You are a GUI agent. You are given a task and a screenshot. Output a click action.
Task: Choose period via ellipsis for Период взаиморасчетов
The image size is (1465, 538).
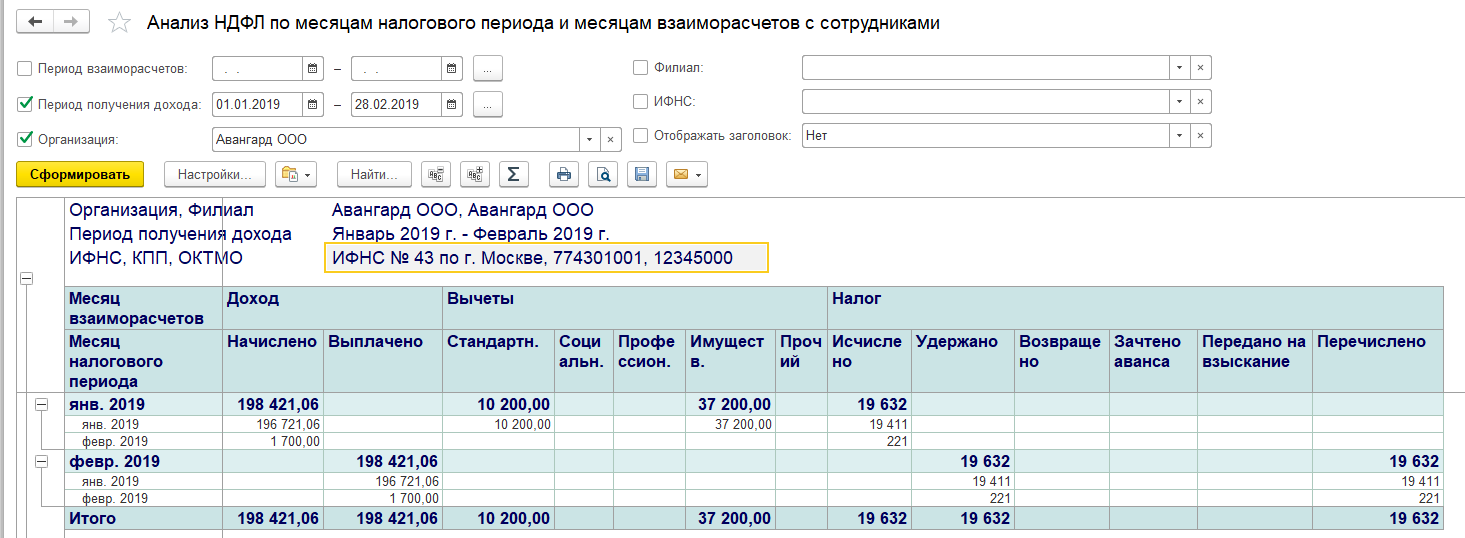(487, 69)
